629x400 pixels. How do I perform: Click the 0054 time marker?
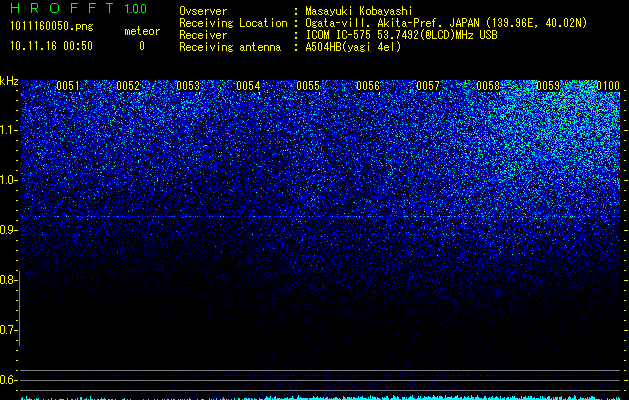point(248,86)
